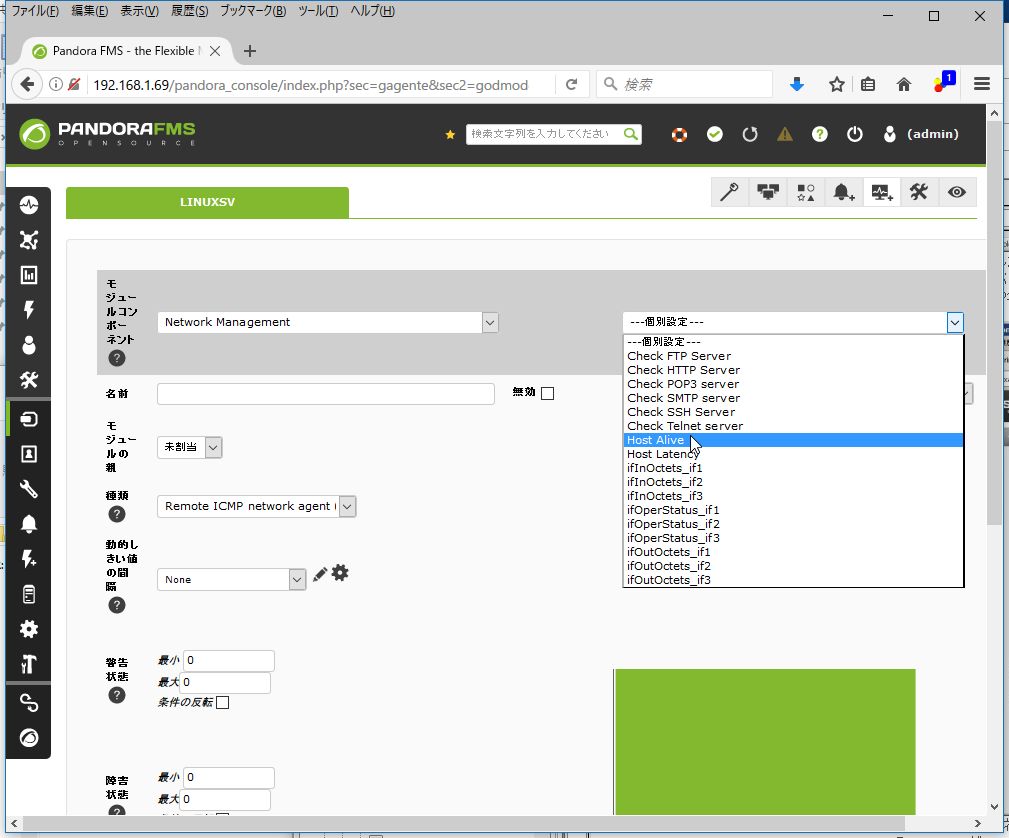Image resolution: width=1009 pixels, height=838 pixels.
Task: Toggle 条件の反転 checkbox under 警告状態
Action: [x=223, y=703]
